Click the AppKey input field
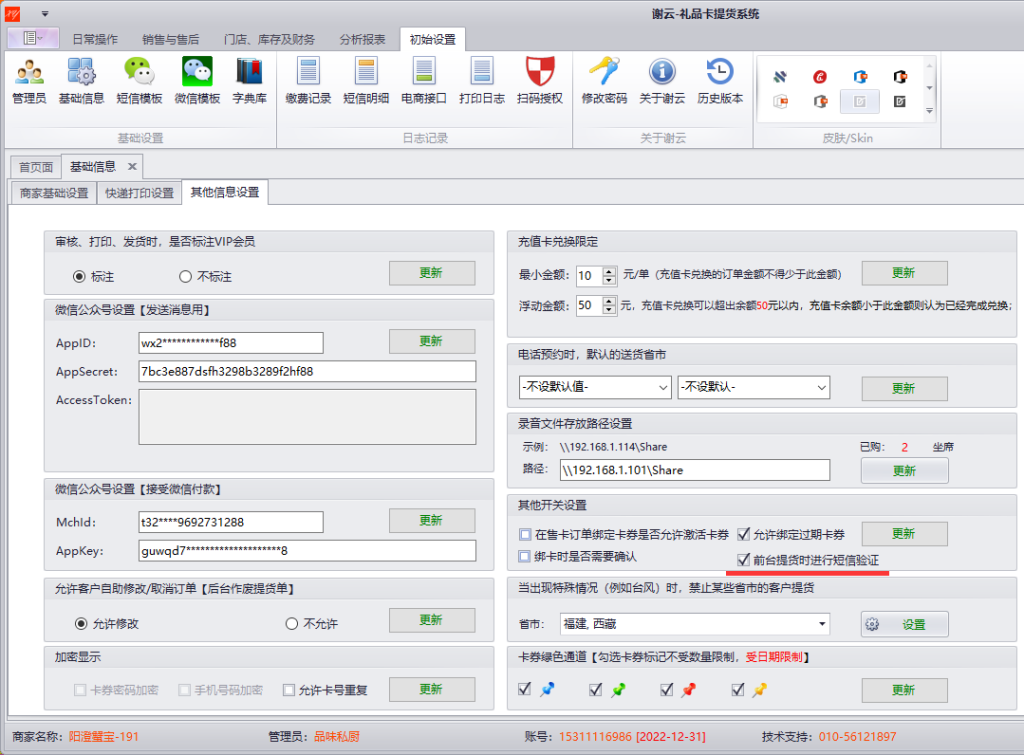This screenshot has width=1024, height=755. coord(307,551)
